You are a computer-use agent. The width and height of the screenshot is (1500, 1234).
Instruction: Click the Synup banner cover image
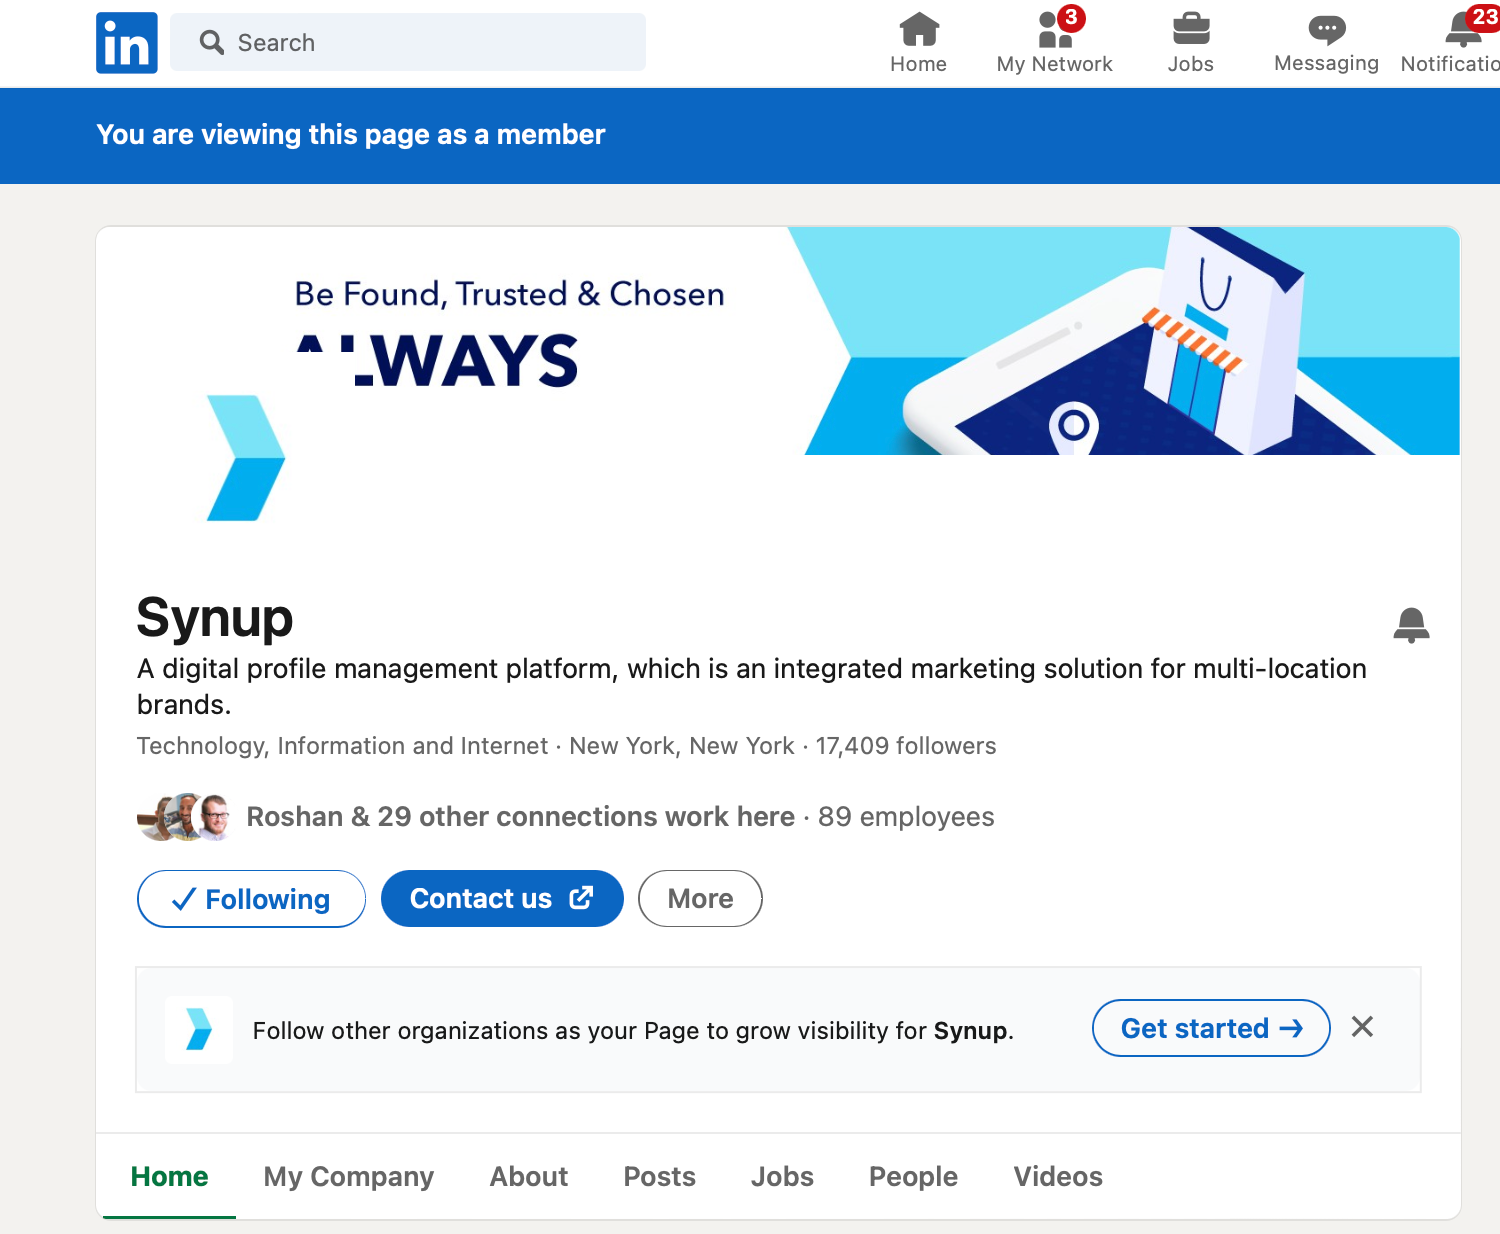click(778, 341)
